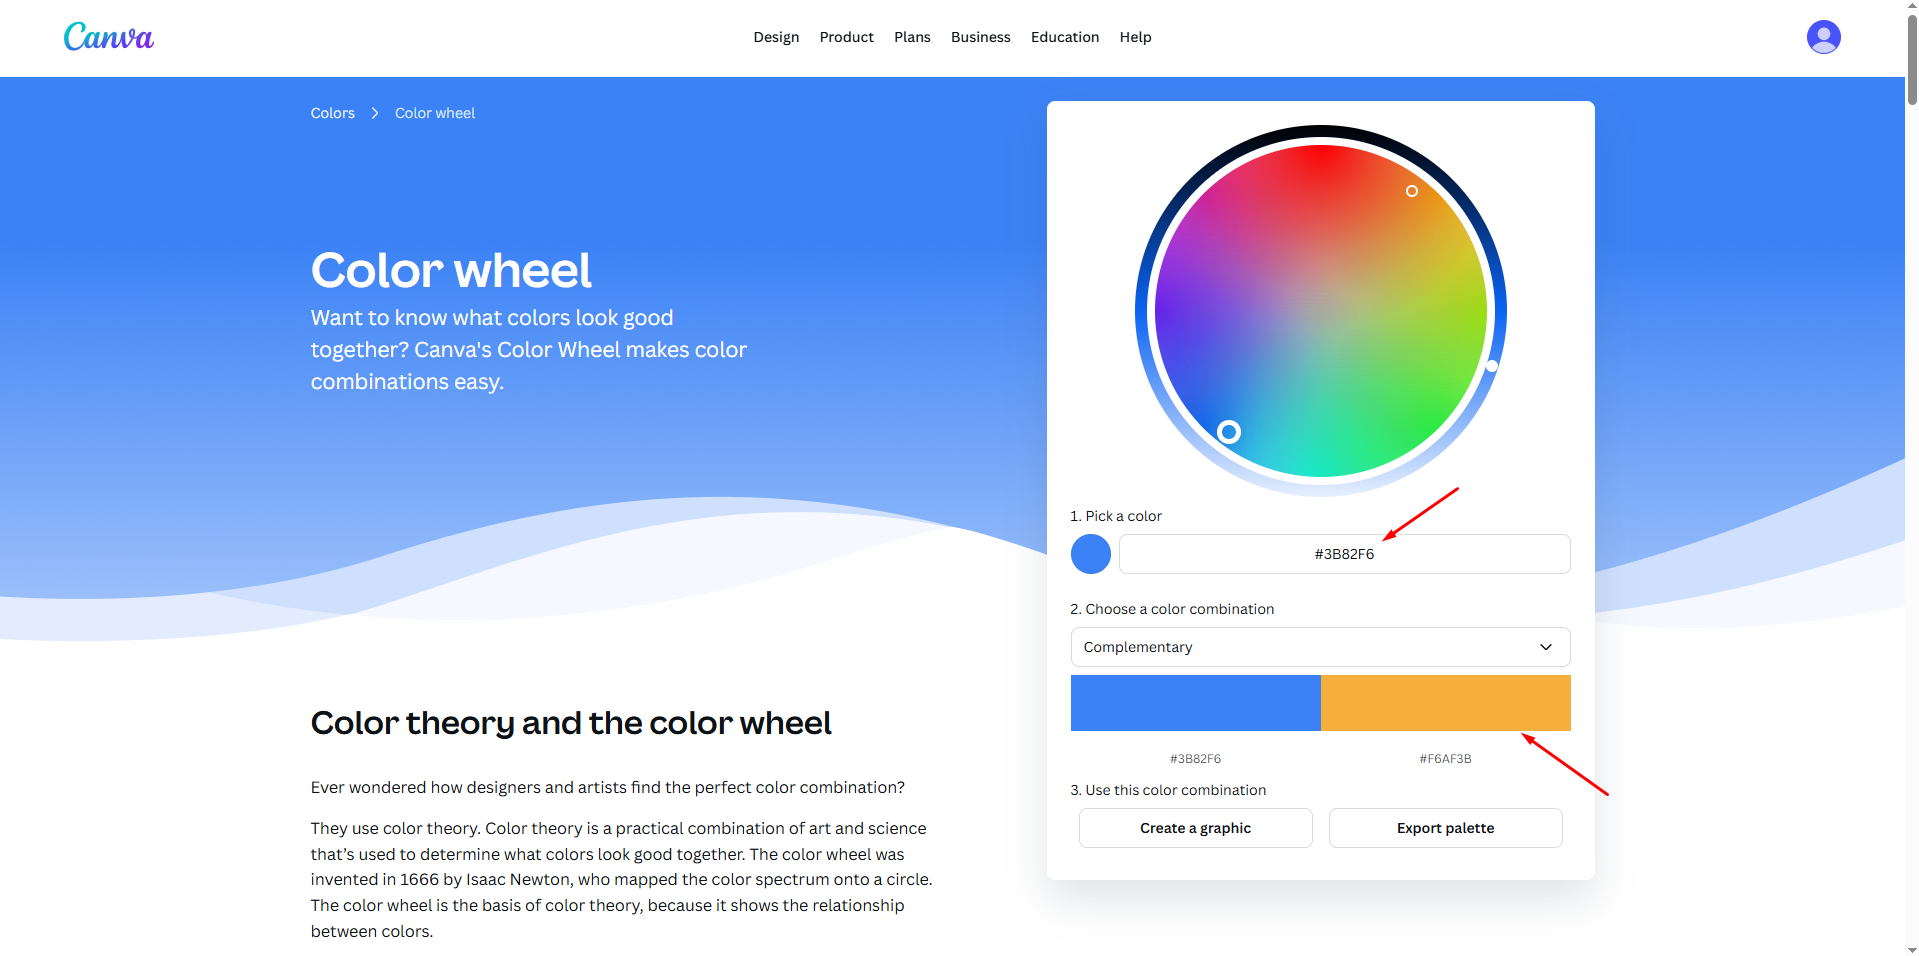1919x956 pixels.
Task: Expand the Complementary combination dropdown
Action: pyautogui.click(x=1319, y=647)
